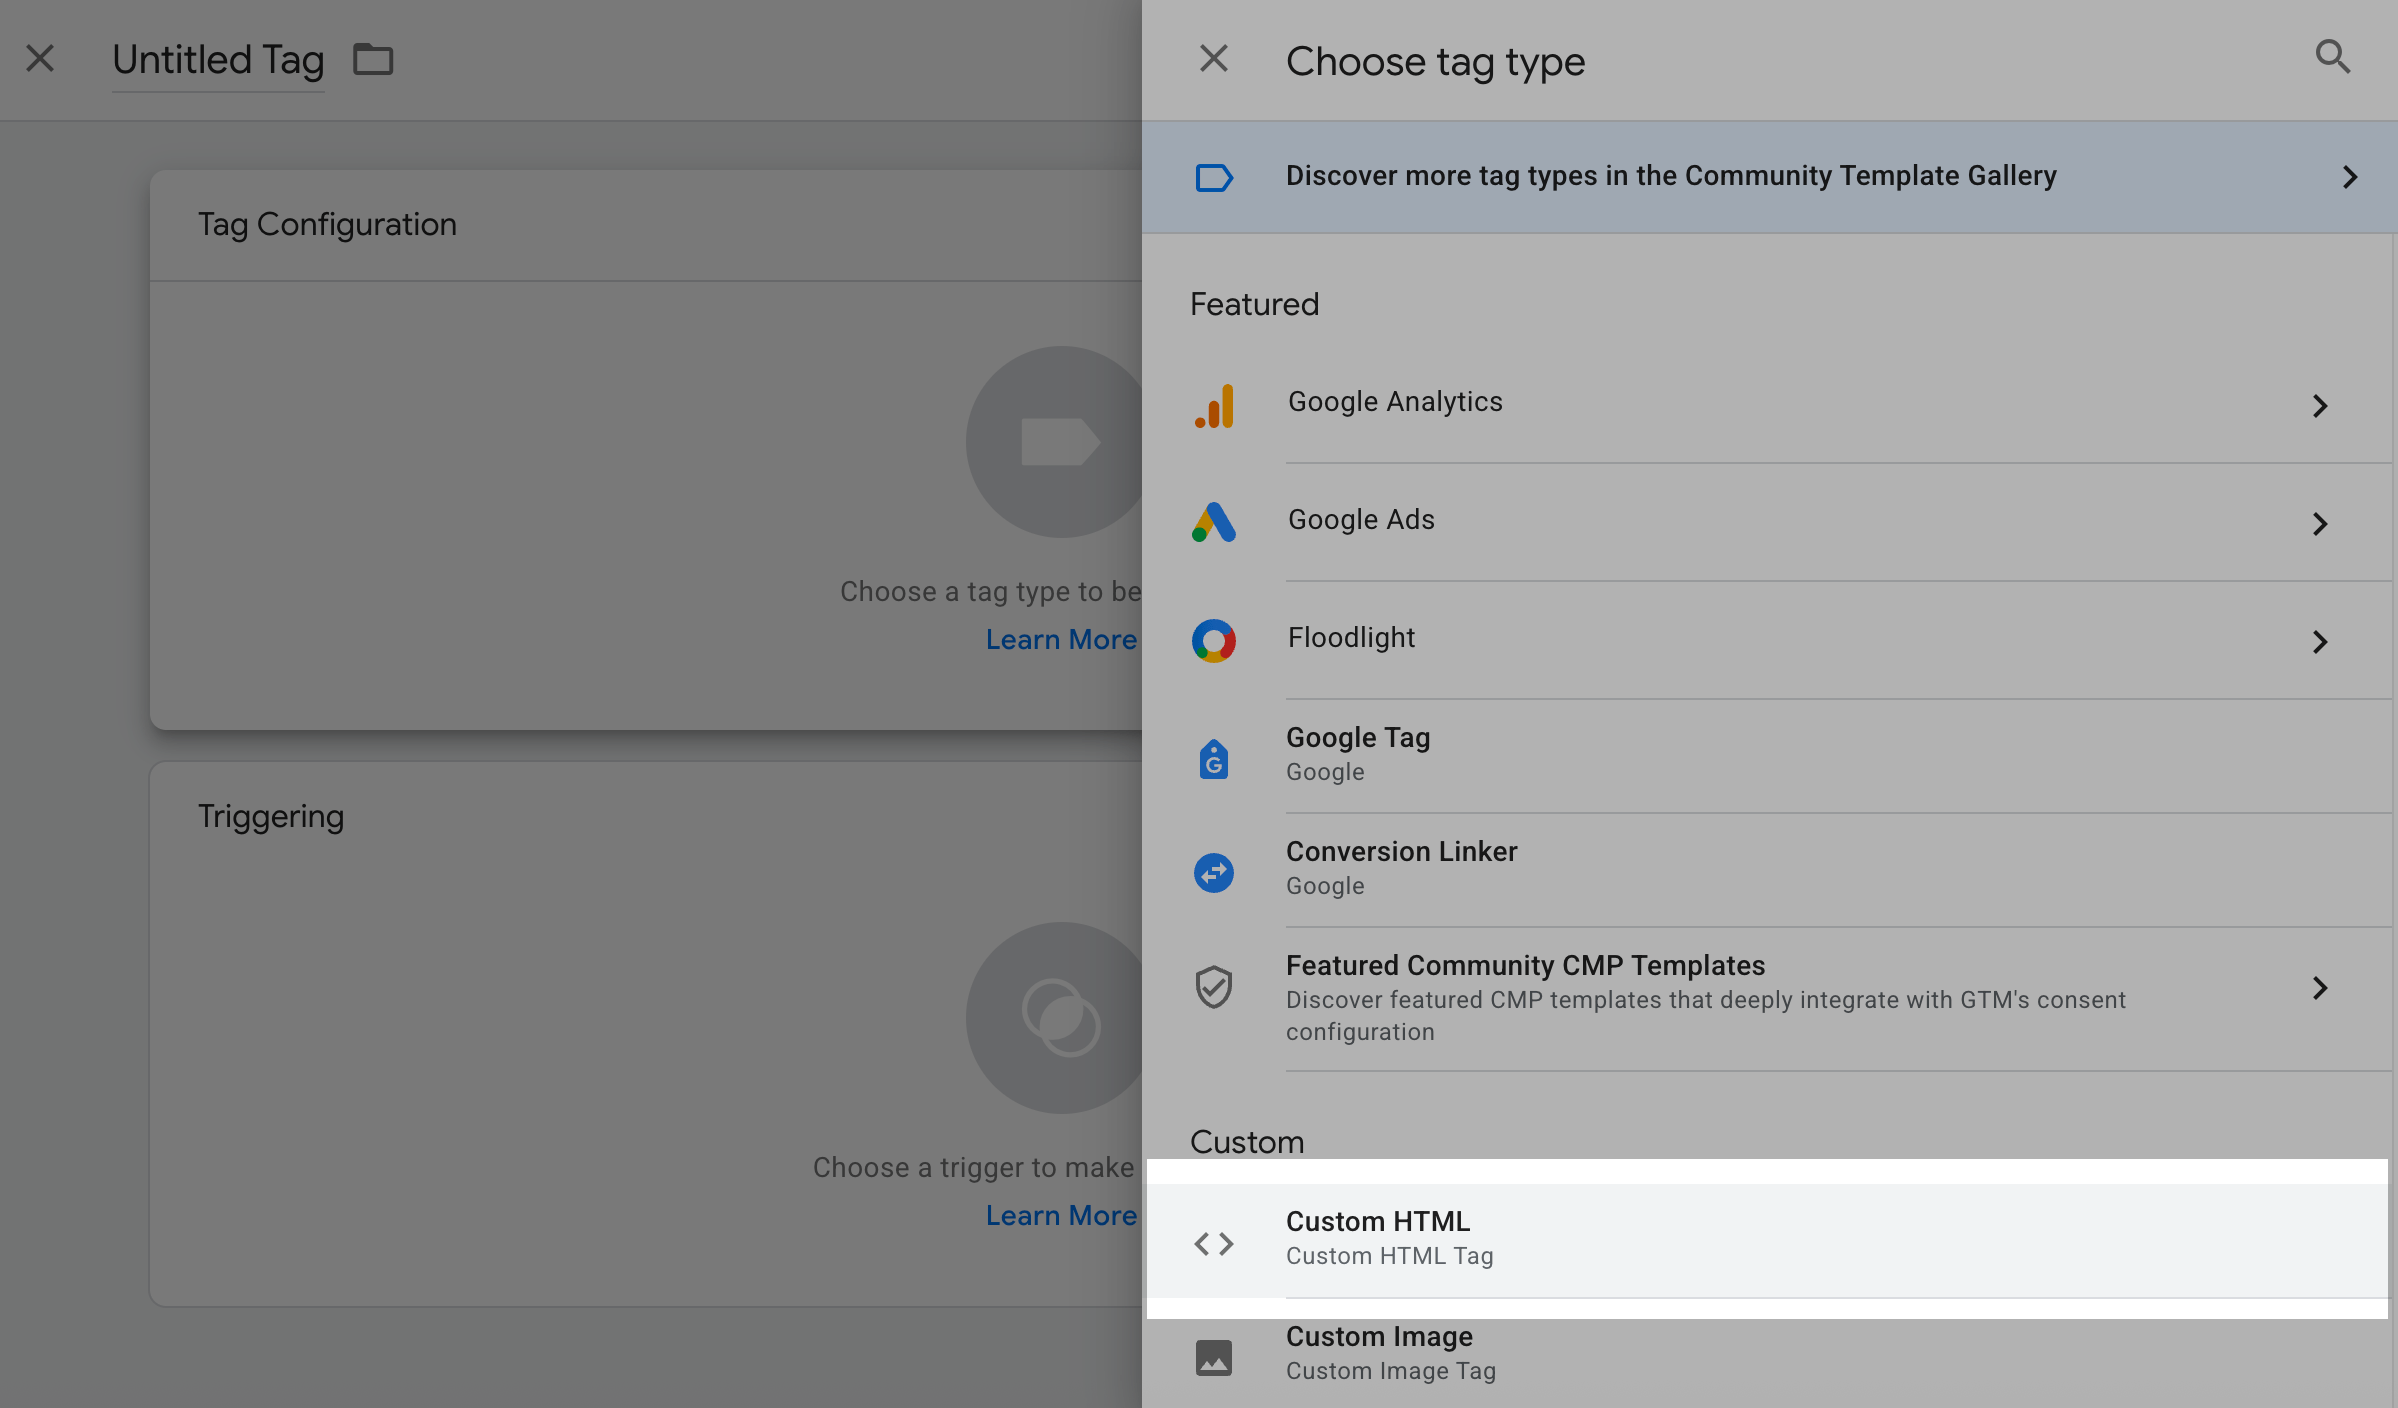Expand Google Ads chevron arrow

point(2320,524)
